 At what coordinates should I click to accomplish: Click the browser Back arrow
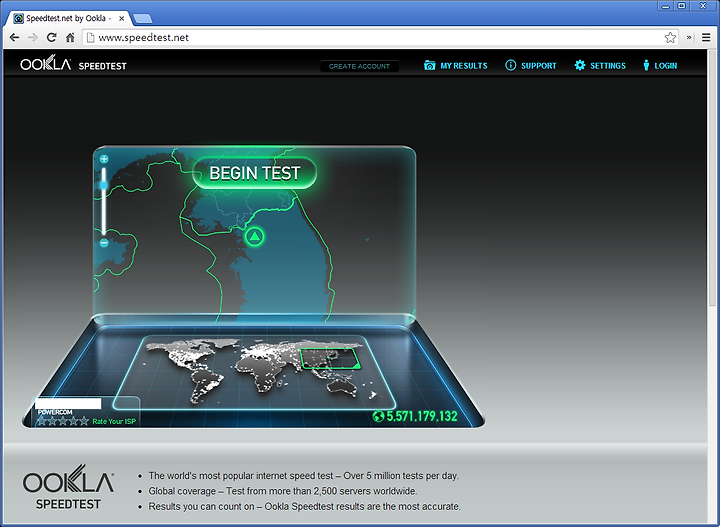pyautogui.click(x=14, y=38)
